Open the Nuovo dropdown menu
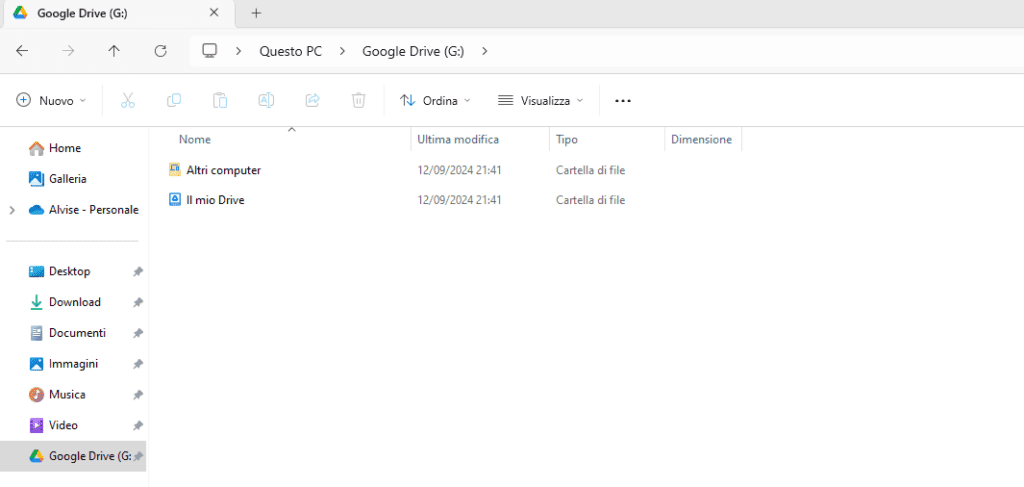The height and width of the screenshot is (487, 1024). [x=52, y=101]
